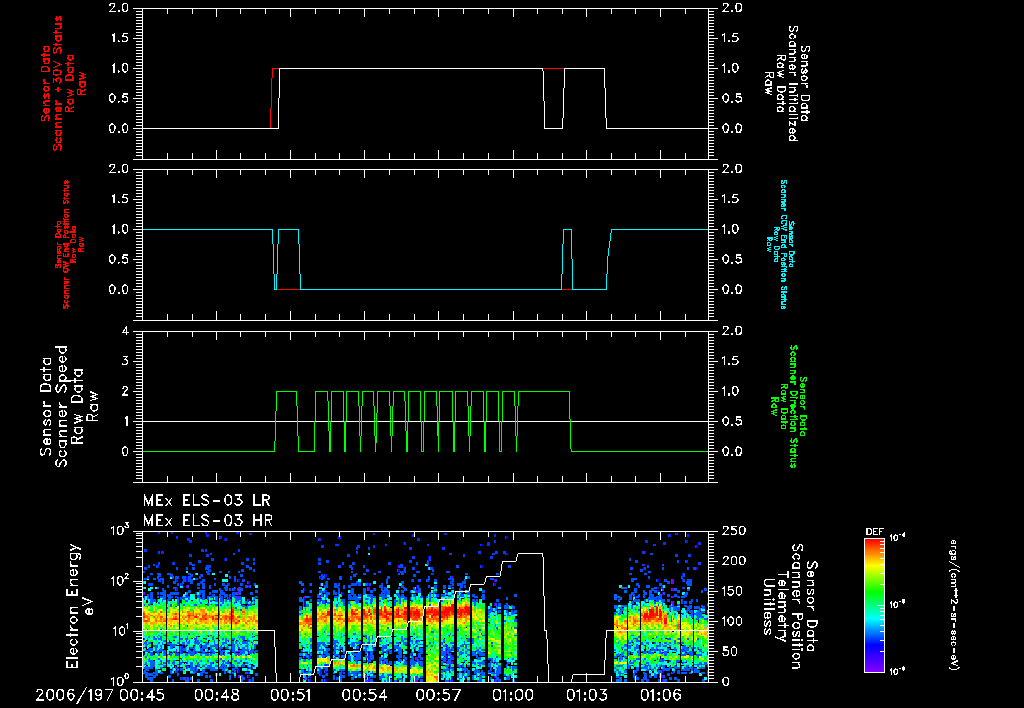Select the Scanner Speed Raw Data axis title
1024x708 pixels.
tap(69, 406)
